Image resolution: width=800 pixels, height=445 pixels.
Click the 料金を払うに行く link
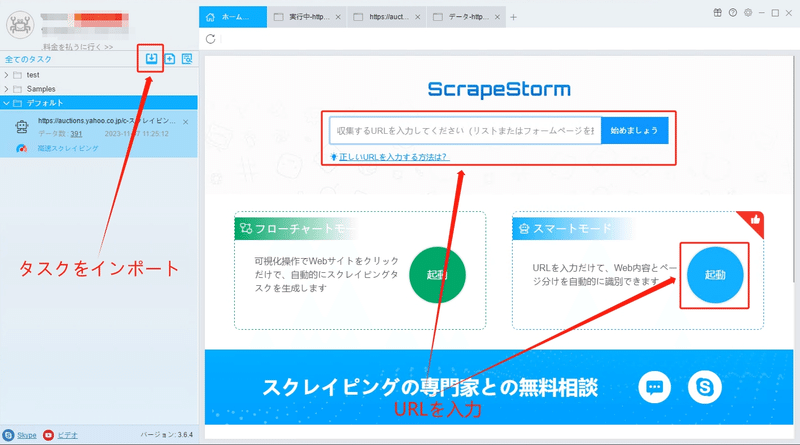pyautogui.click(x=78, y=46)
